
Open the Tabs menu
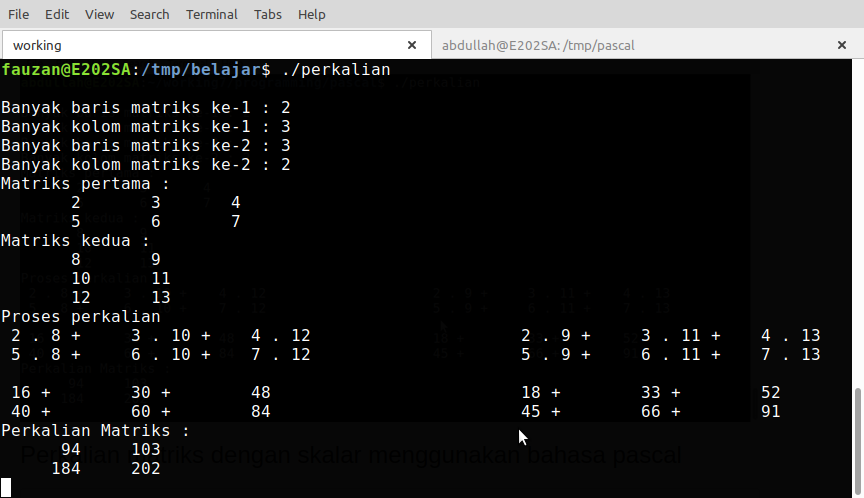(x=267, y=14)
